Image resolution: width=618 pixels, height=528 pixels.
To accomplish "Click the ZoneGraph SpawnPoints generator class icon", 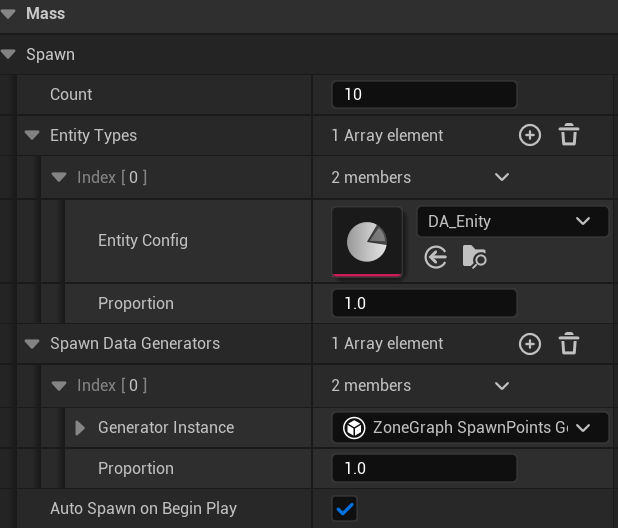I will coord(354,428).
